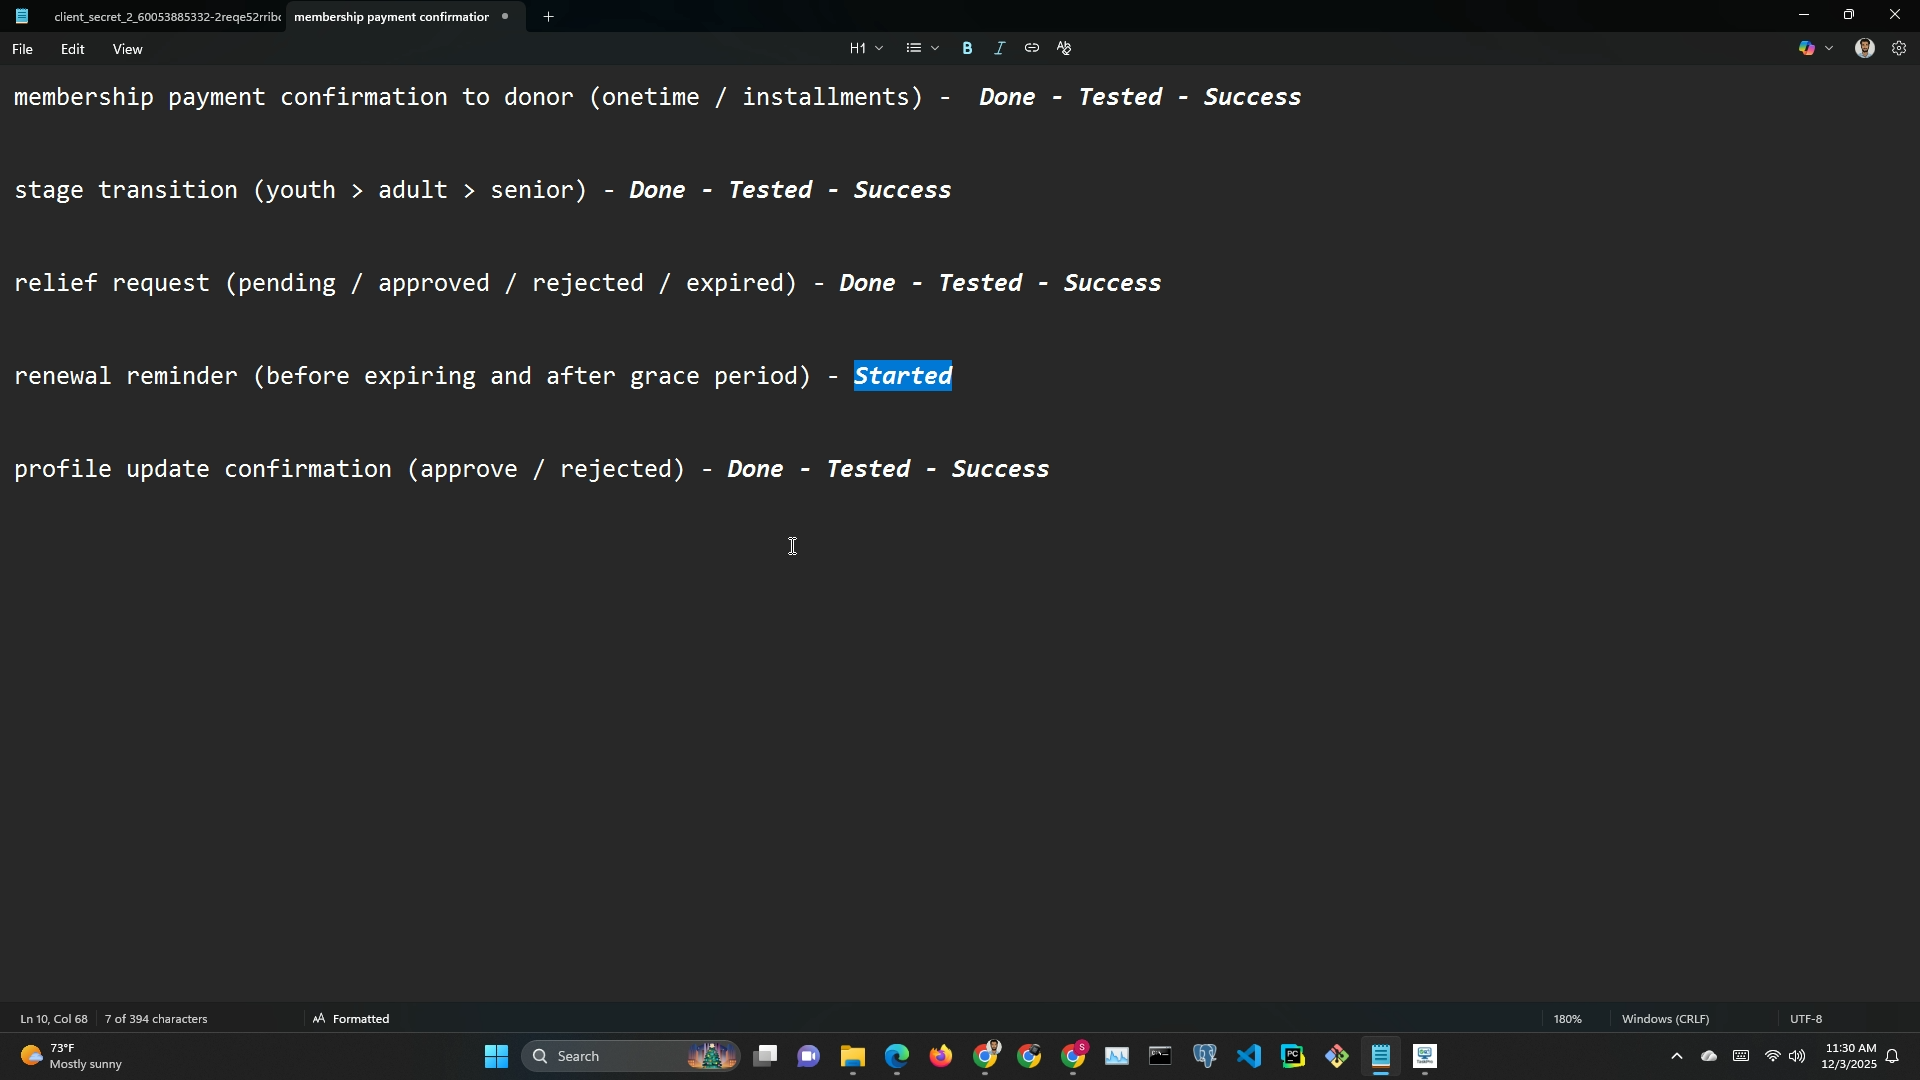Expand the Copilot options chevron
Screen dimensions: 1920x1080
1830,48
